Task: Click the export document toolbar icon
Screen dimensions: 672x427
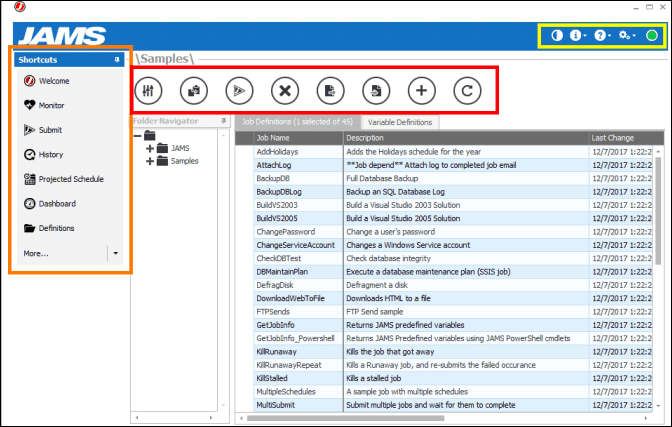Action: point(330,90)
